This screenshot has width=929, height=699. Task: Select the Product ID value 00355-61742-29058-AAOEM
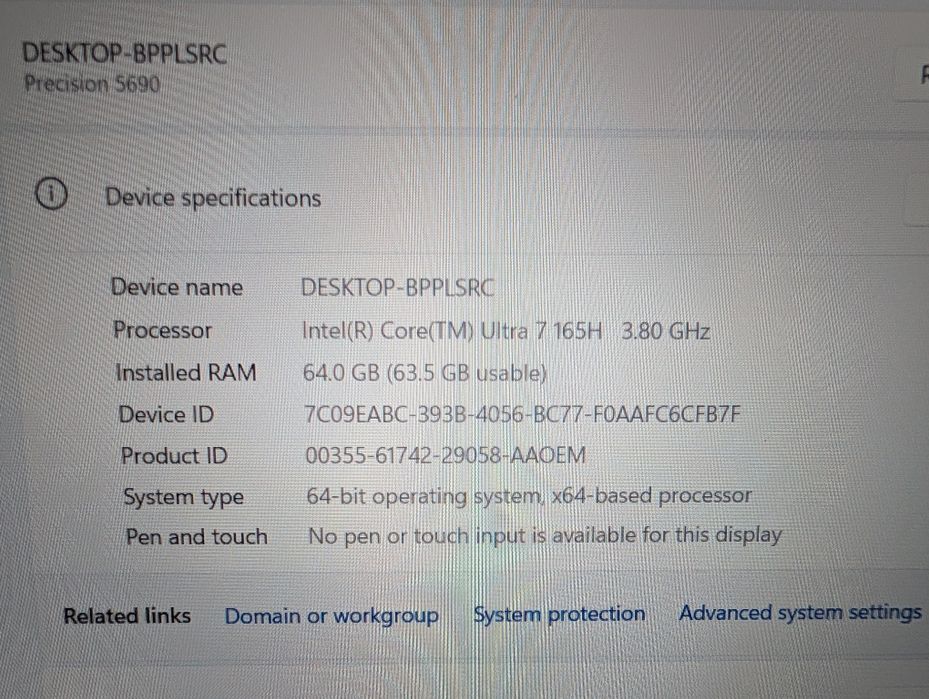446,456
